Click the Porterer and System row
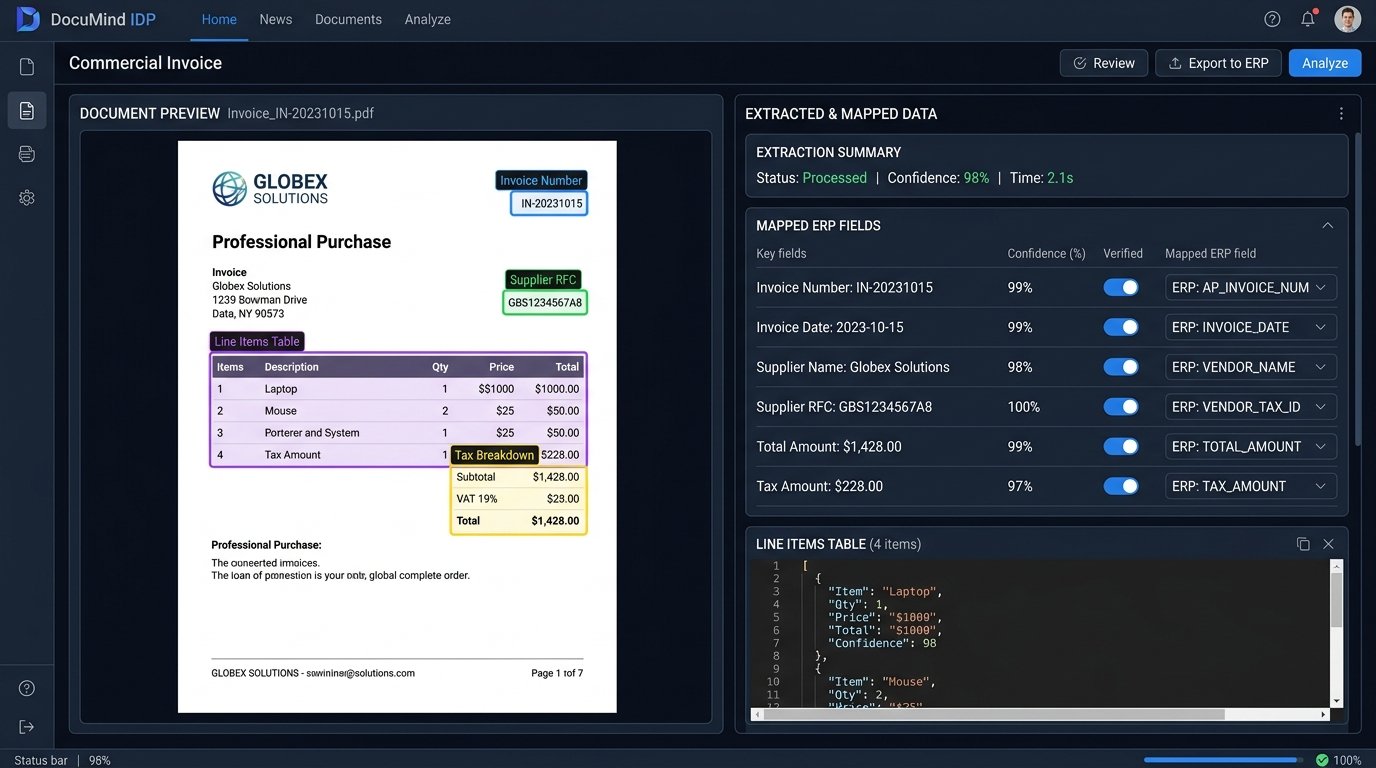The width and height of the screenshot is (1376, 768). pos(398,433)
